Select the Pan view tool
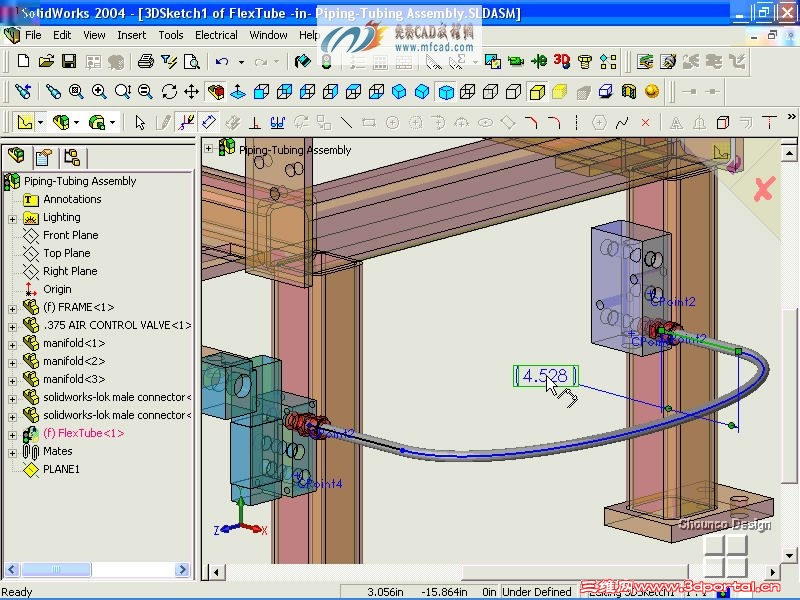The image size is (800, 600). point(192,92)
